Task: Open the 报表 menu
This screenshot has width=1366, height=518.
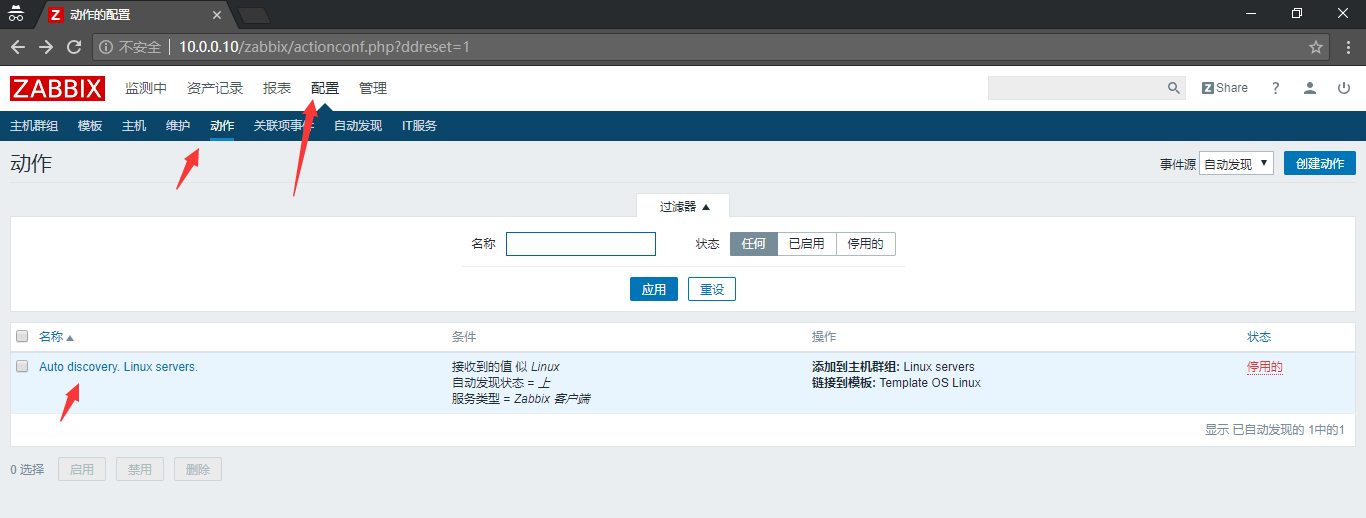Action: [277, 88]
